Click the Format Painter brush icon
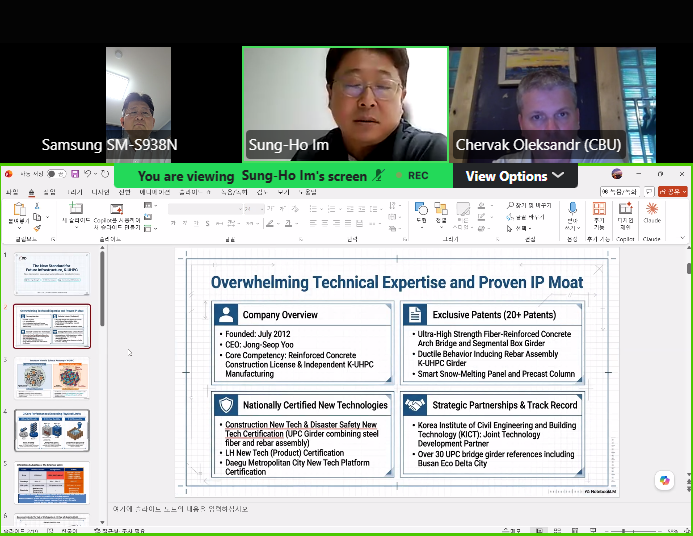The height and width of the screenshot is (536, 693). click(37, 228)
